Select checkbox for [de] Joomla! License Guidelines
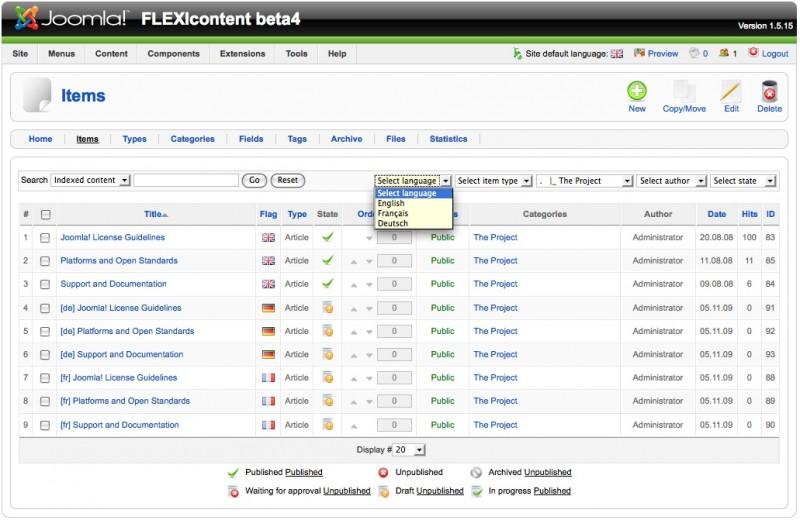This screenshot has height=520, width=800. [45, 308]
